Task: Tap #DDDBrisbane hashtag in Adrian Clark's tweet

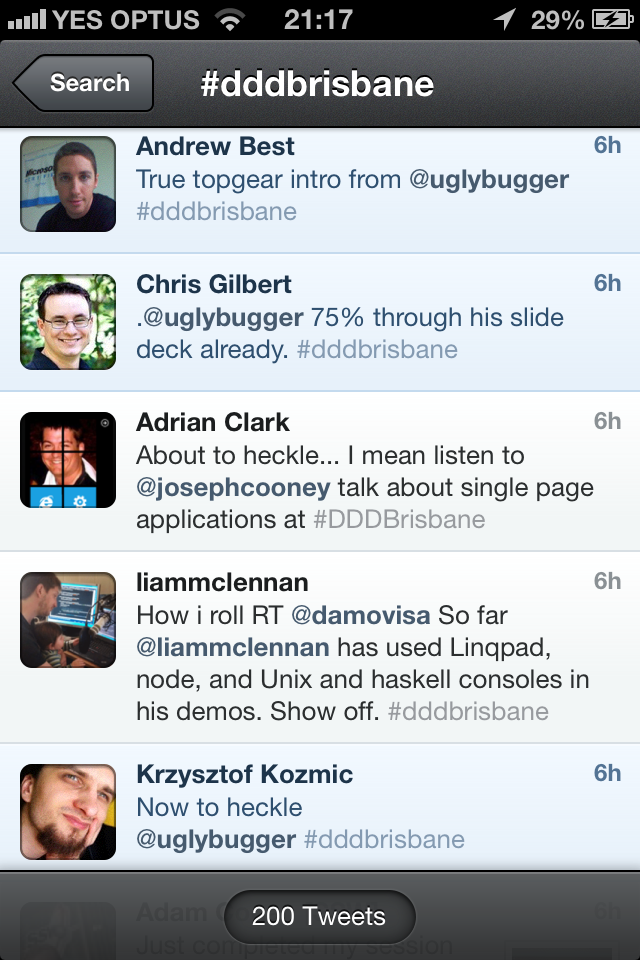Action: tap(399, 520)
